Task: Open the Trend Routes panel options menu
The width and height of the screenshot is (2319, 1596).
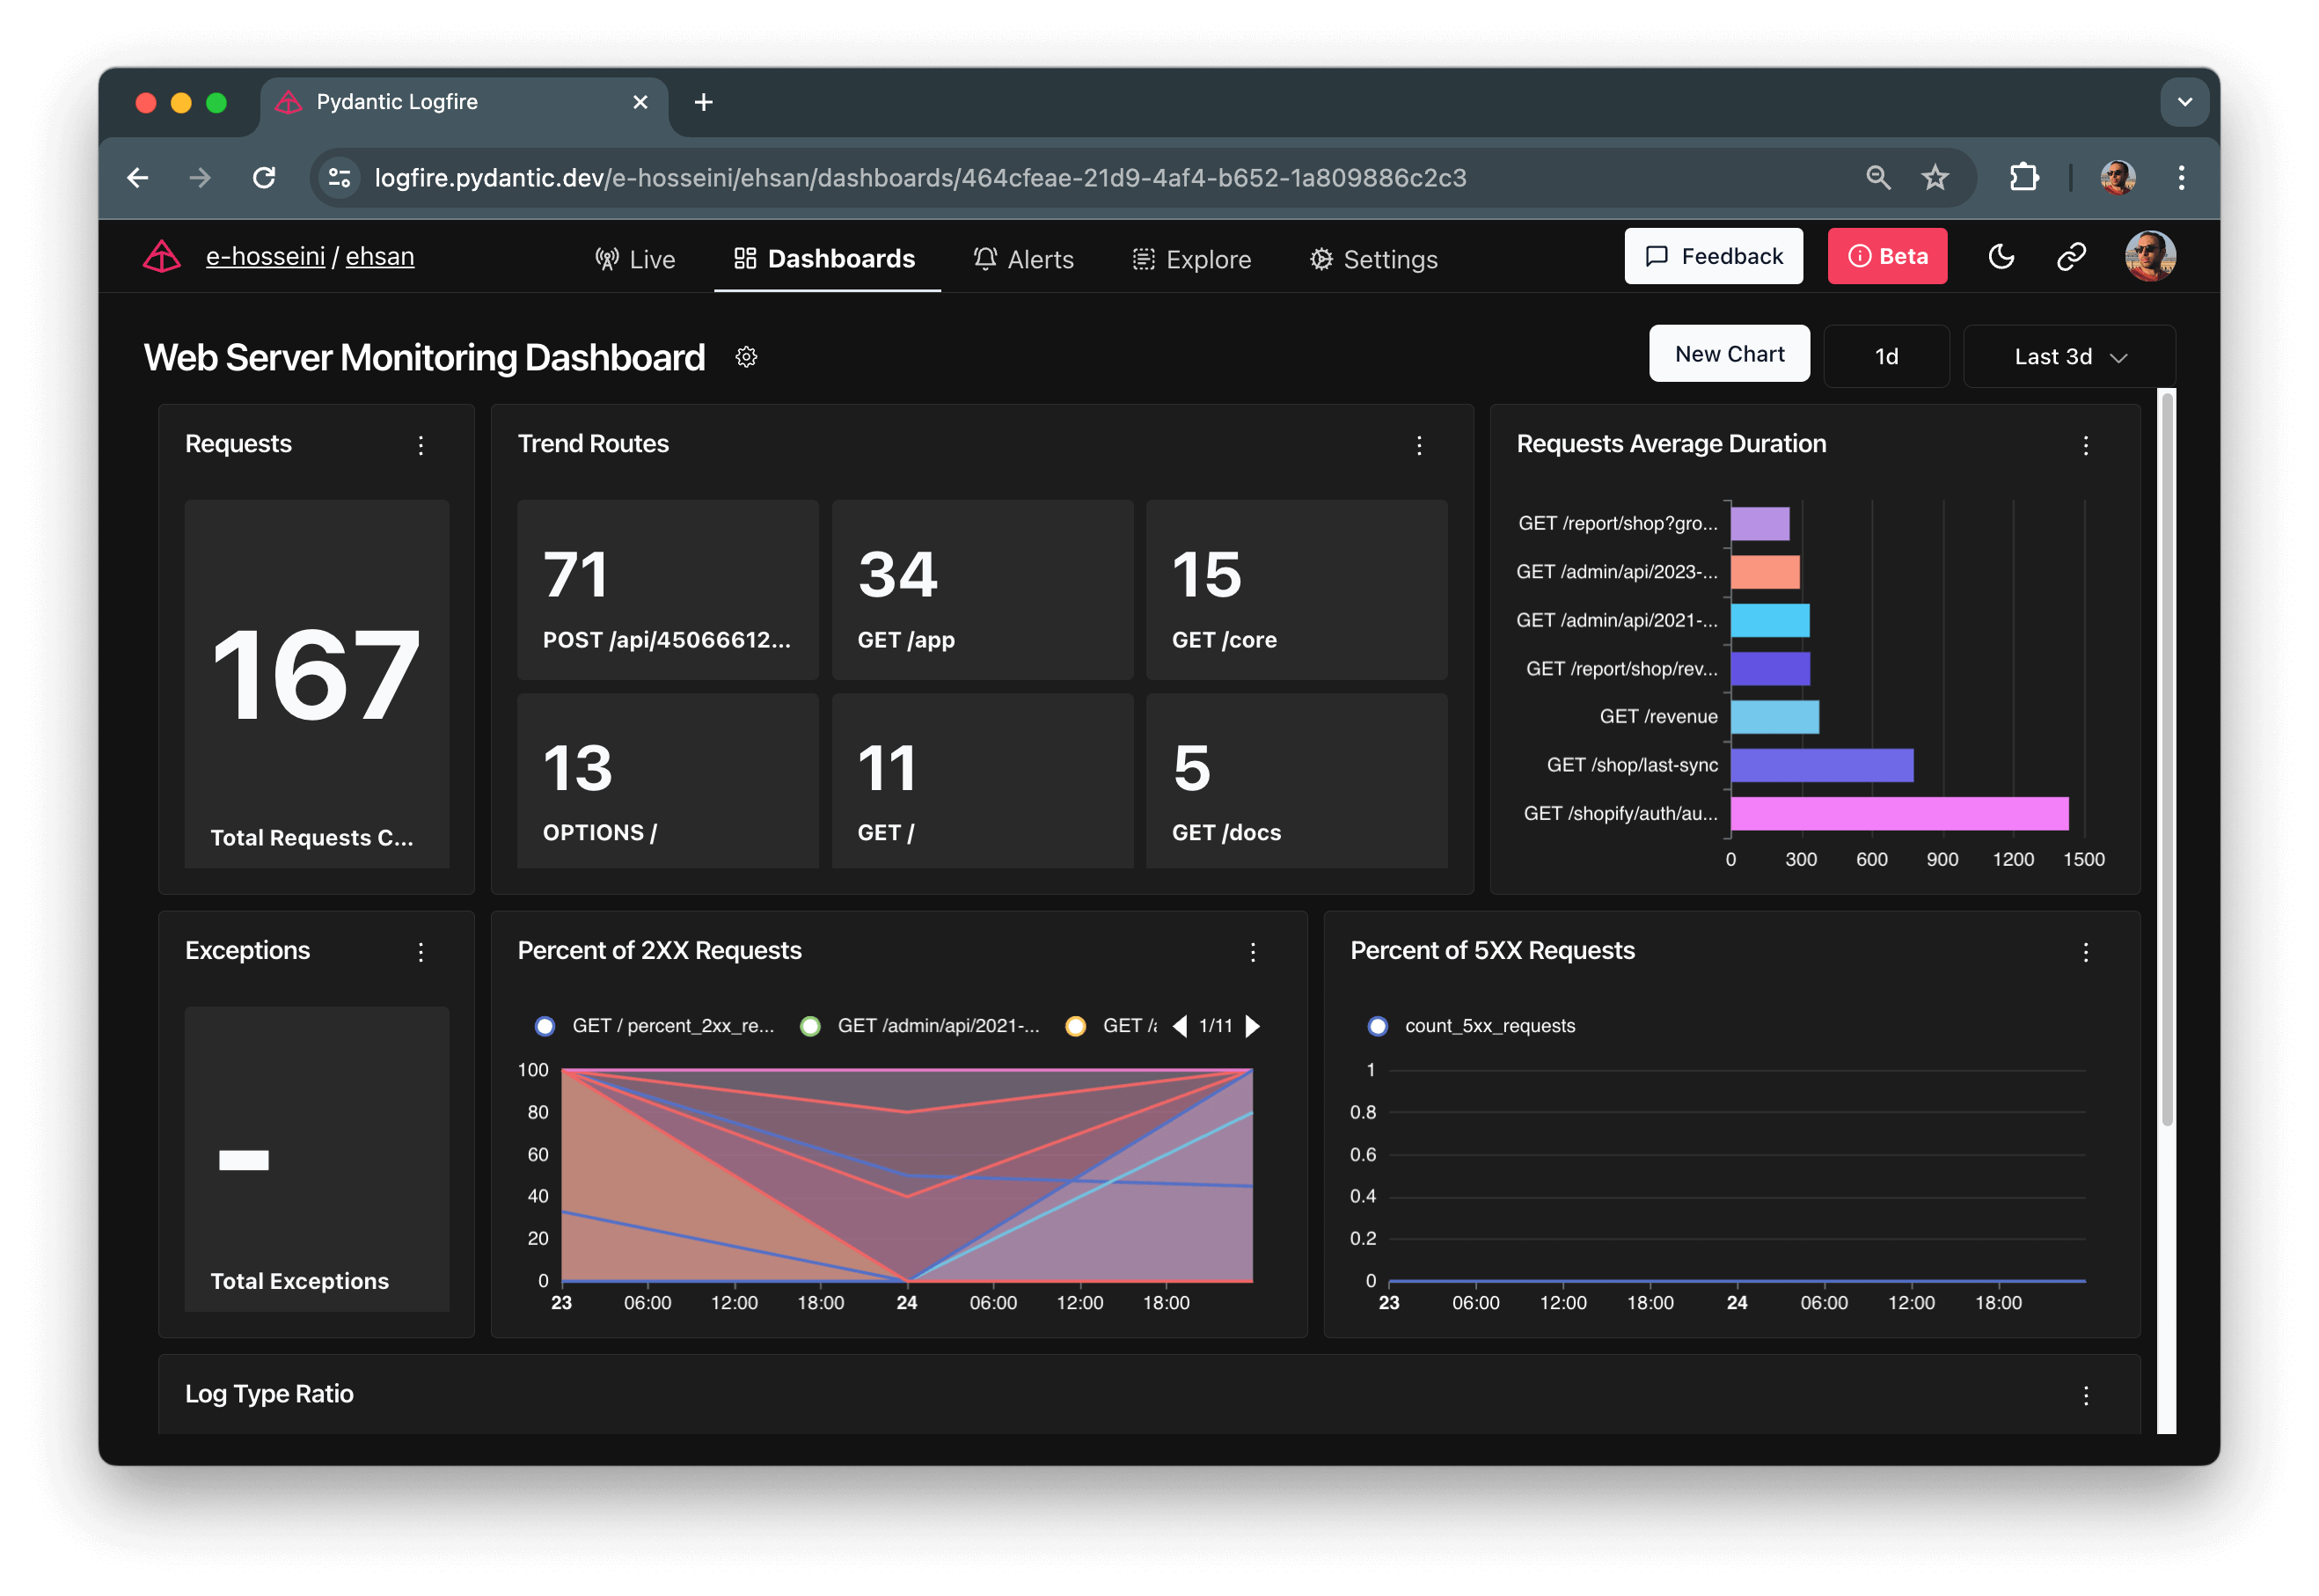Action: click(1419, 445)
